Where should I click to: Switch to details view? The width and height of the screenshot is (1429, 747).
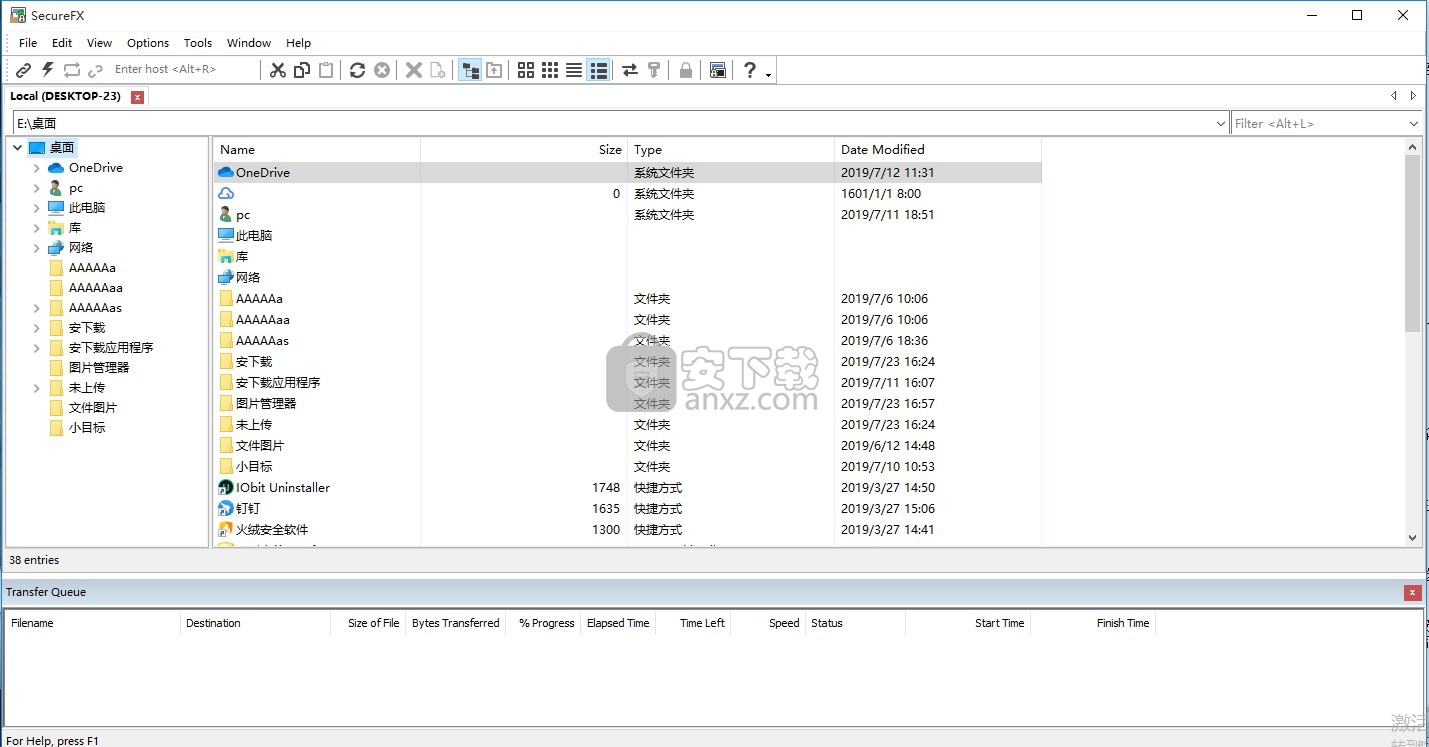click(598, 70)
